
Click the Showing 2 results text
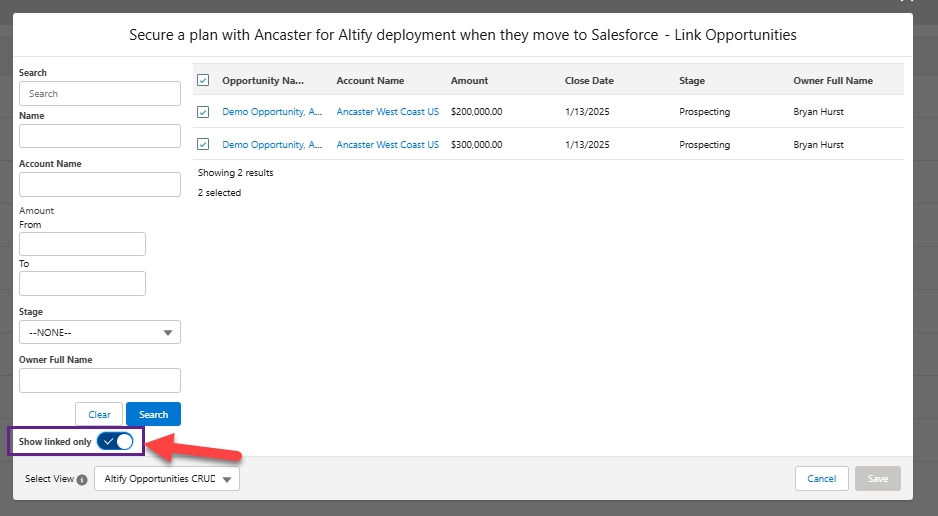(x=236, y=173)
